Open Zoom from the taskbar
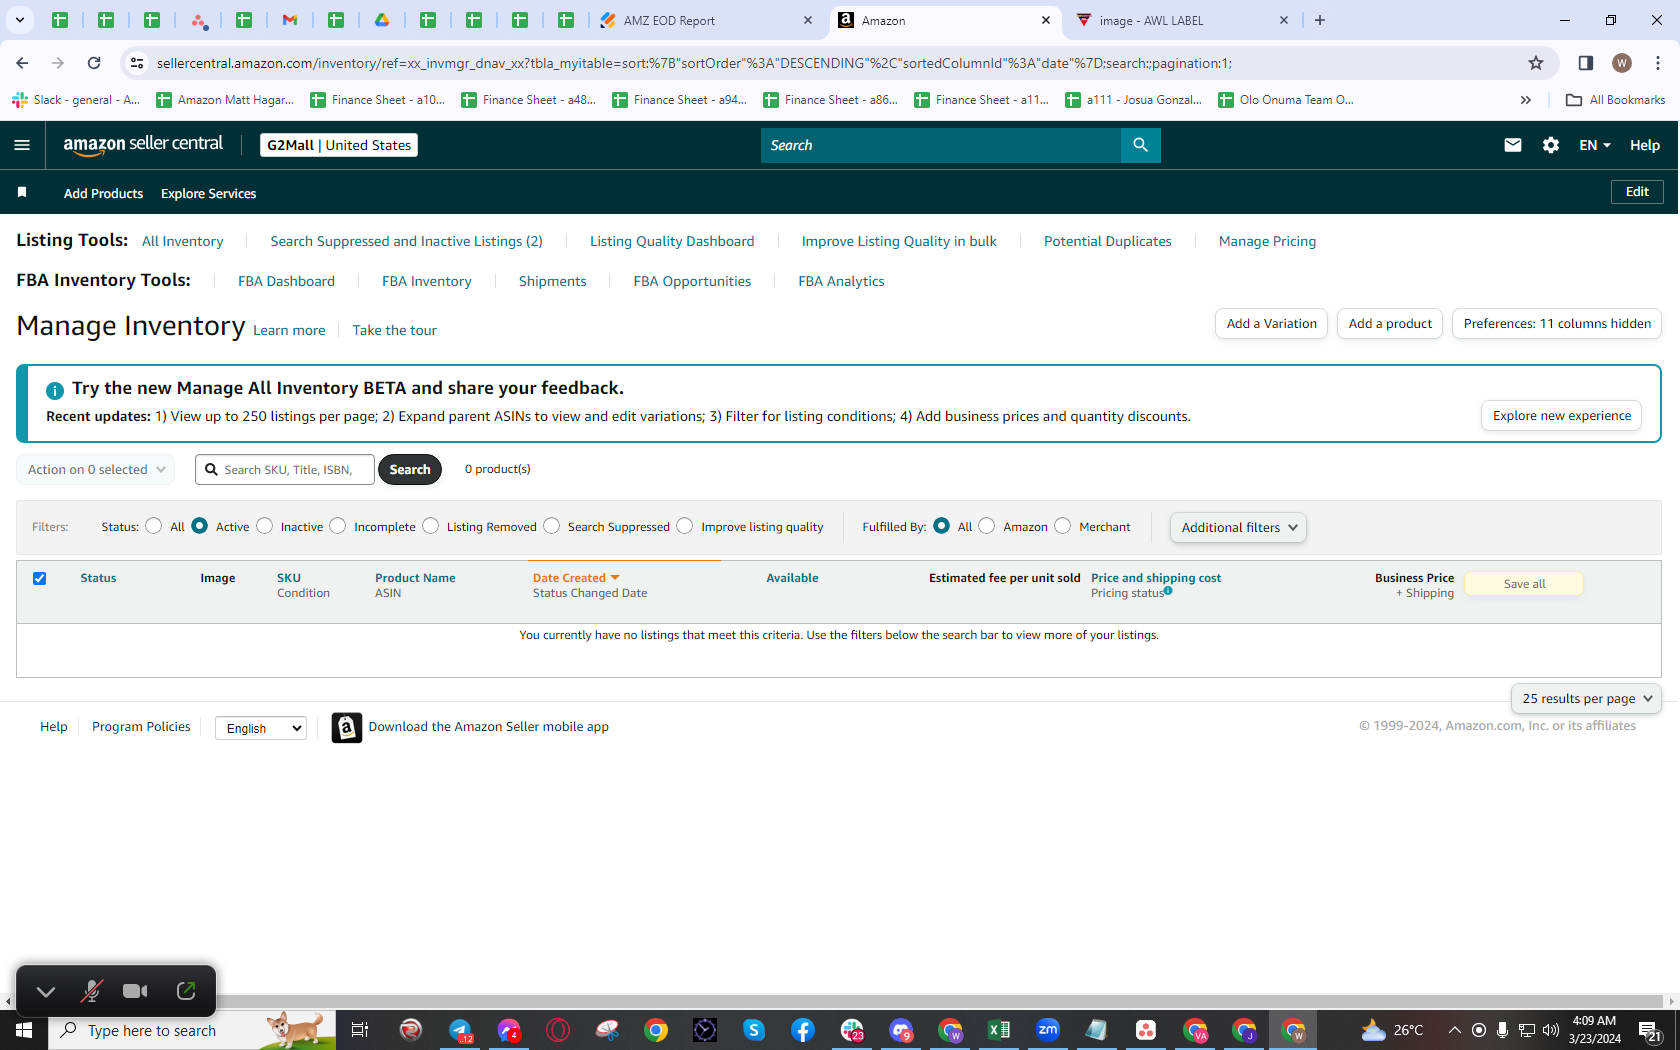 (1048, 1030)
